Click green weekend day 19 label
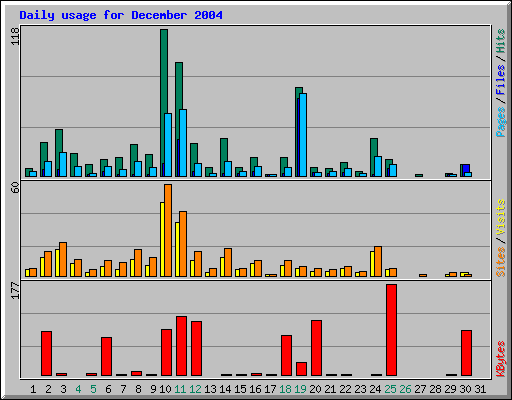The height and width of the screenshot is (400, 512). (300, 389)
